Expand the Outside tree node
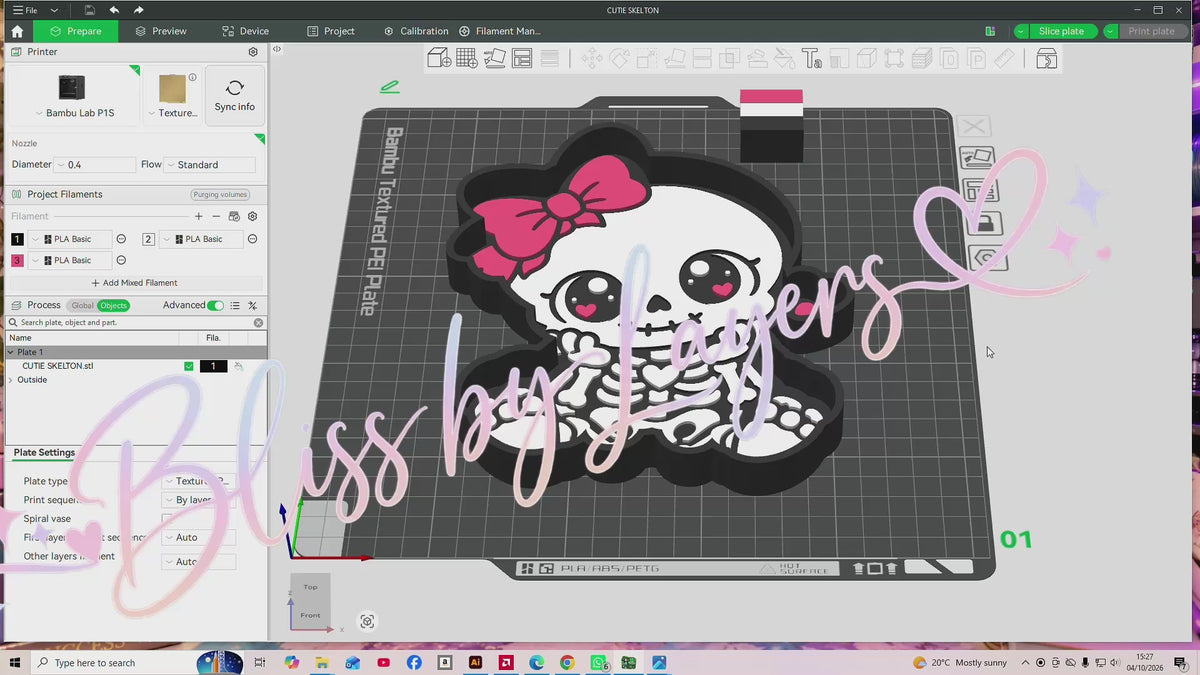The image size is (1200, 675). 11,380
